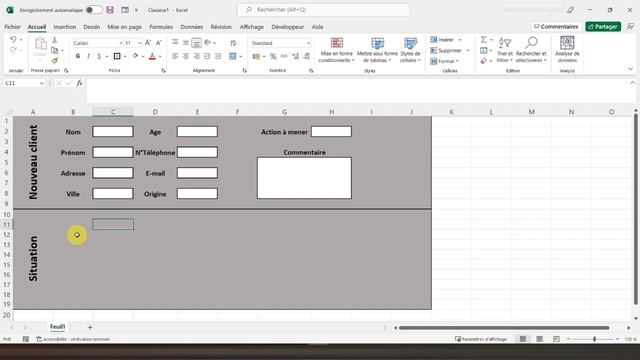Click the merge and center icon

[x=233, y=56]
